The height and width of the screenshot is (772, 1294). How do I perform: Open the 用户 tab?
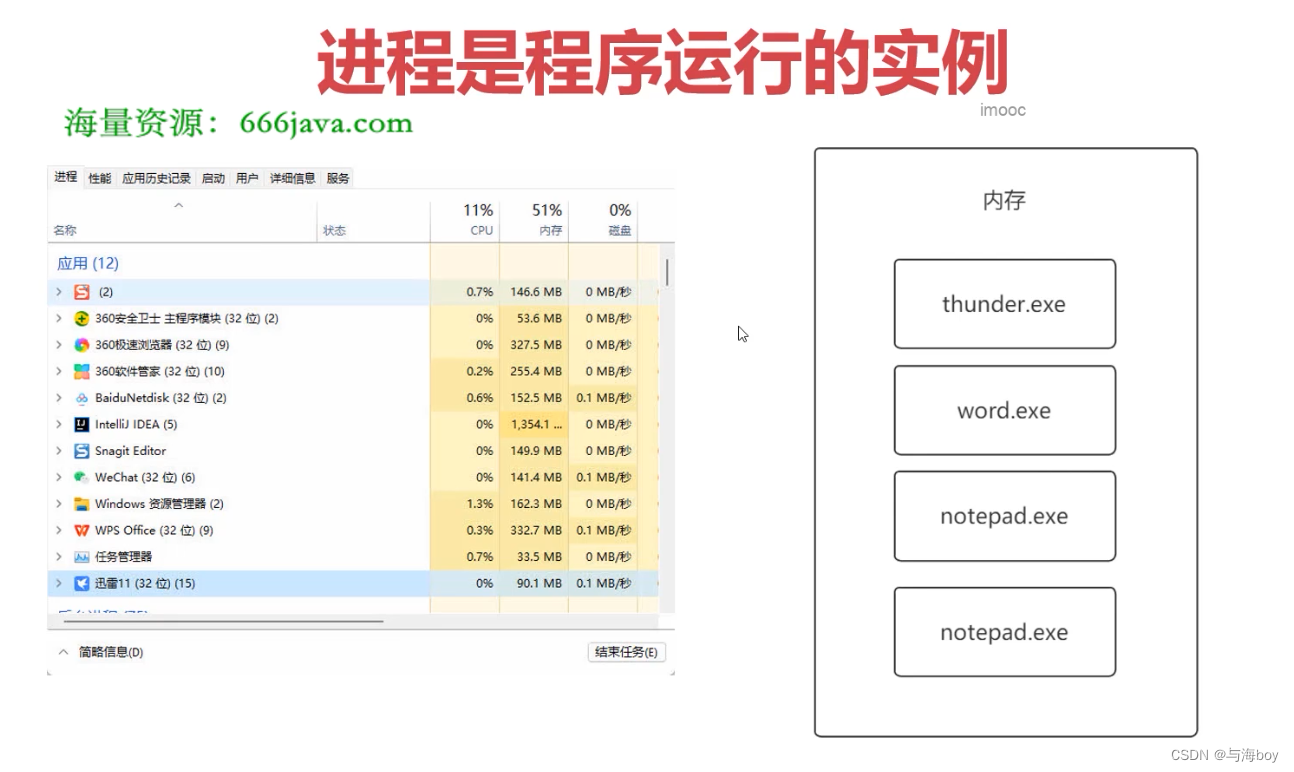(x=247, y=178)
